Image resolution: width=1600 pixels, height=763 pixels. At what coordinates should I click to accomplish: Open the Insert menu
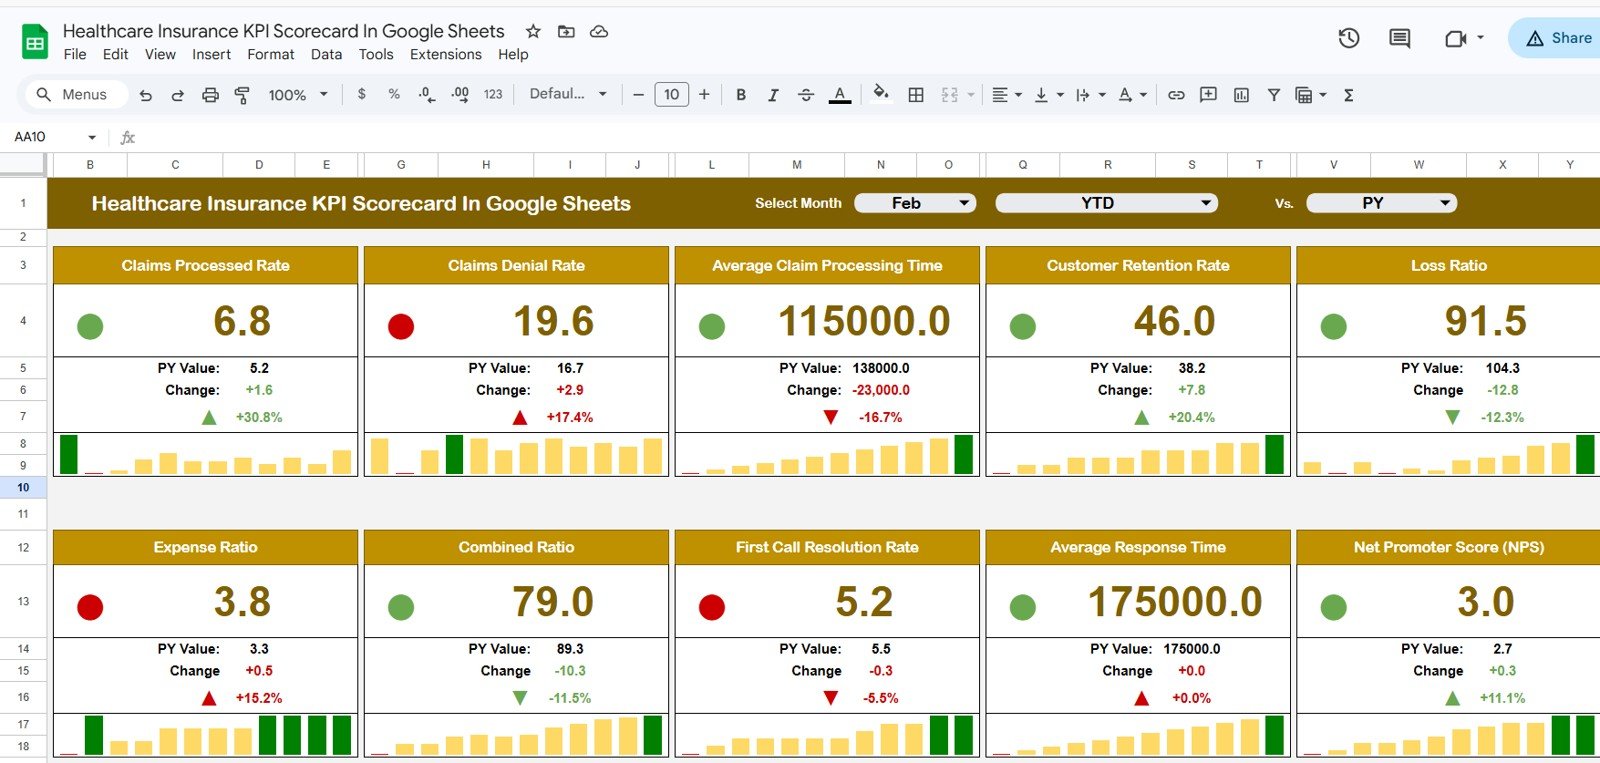(x=211, y=55)
